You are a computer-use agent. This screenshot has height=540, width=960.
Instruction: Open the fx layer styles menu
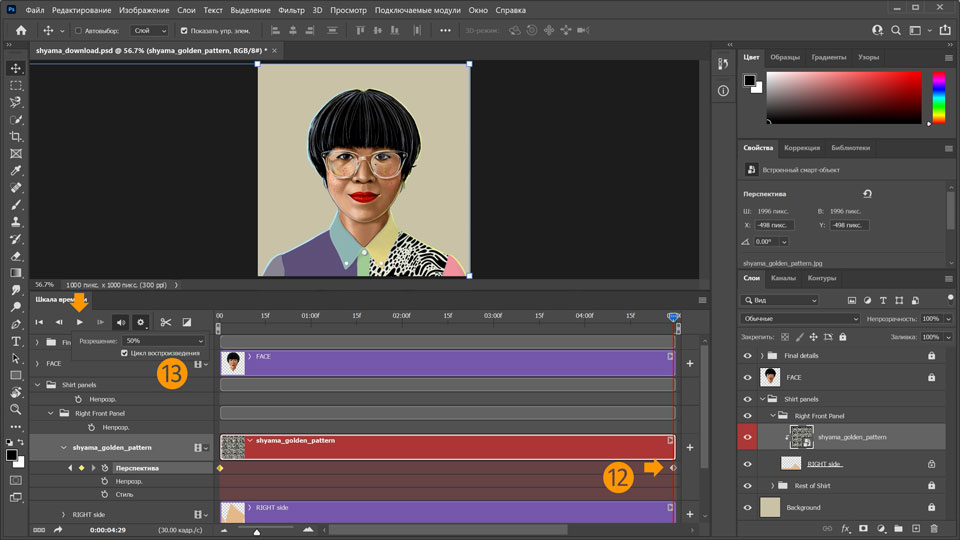click(x=845, y=528)
